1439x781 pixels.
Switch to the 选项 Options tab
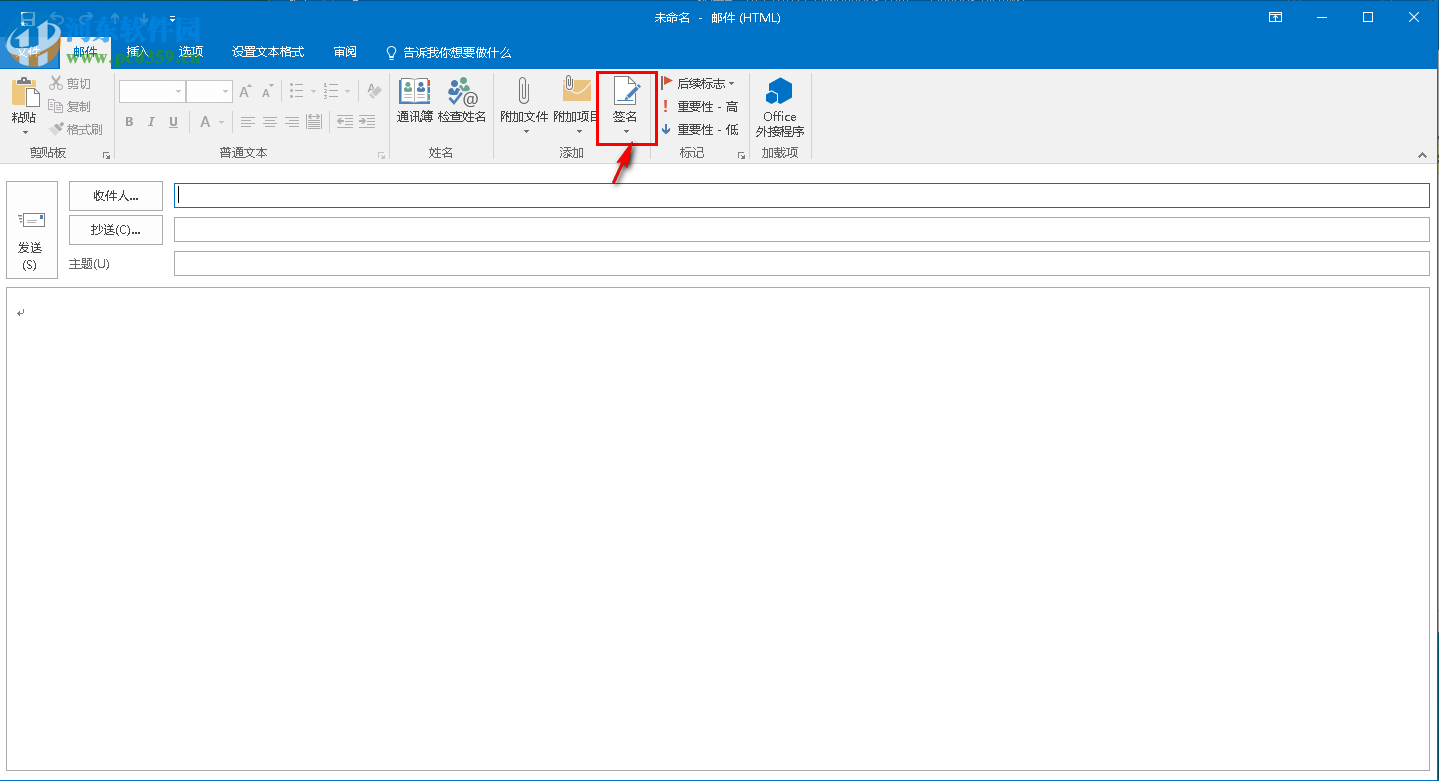pyautogui.click(x=191, y=52)
